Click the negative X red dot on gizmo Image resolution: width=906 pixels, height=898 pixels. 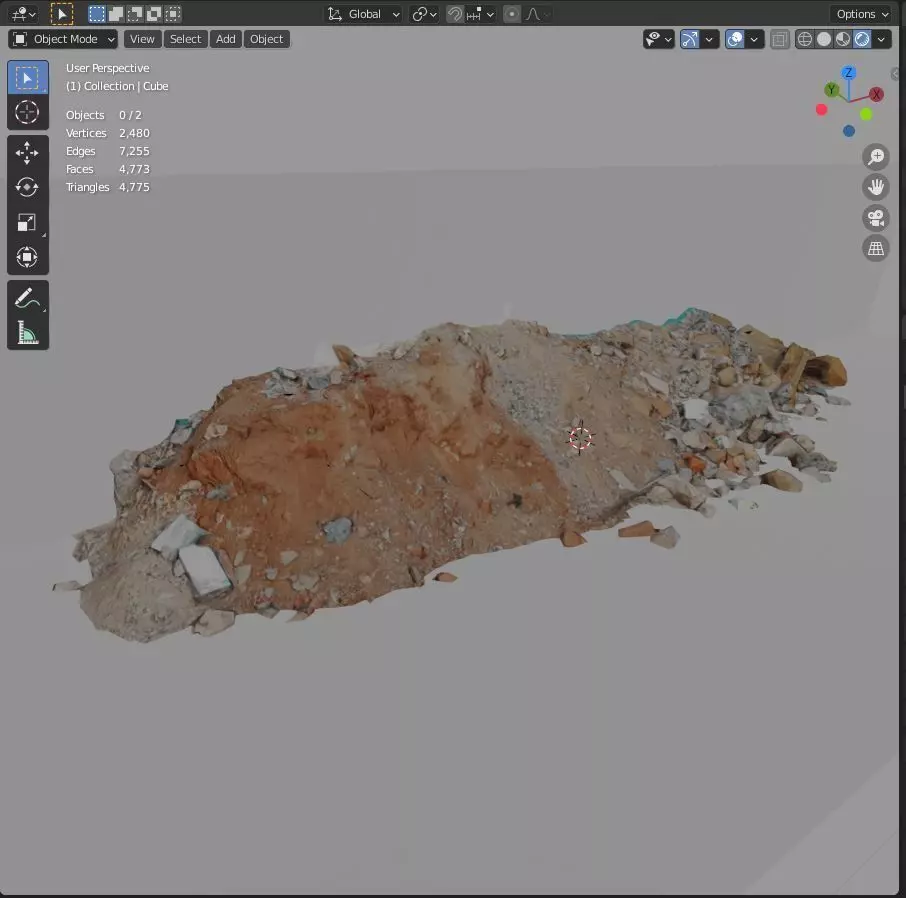coord(821,110)
